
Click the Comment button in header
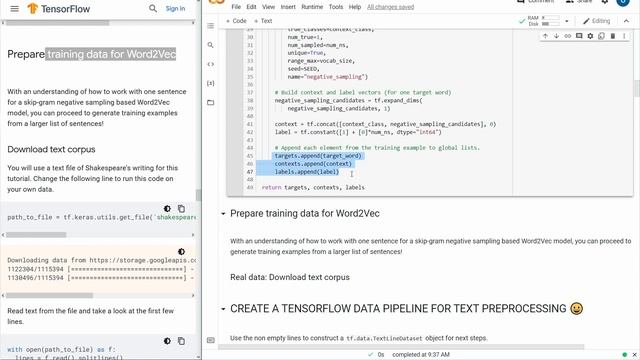point(536,2)
